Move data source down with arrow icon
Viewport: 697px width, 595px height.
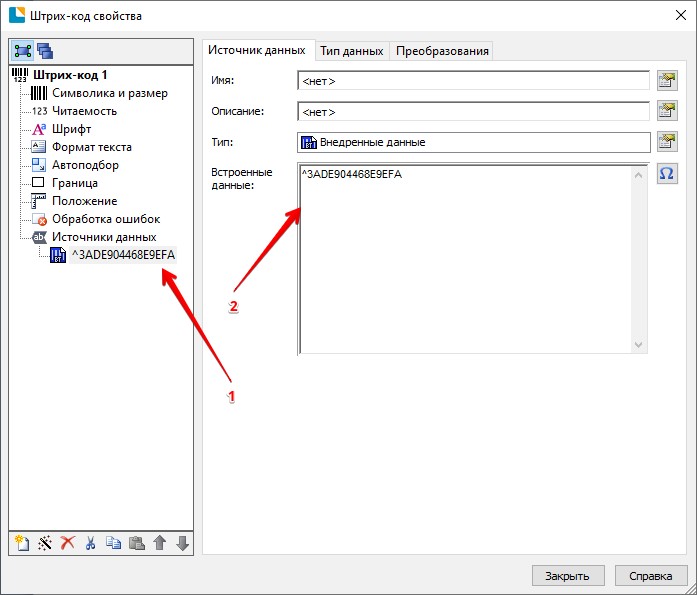click(x=182, y=543)
